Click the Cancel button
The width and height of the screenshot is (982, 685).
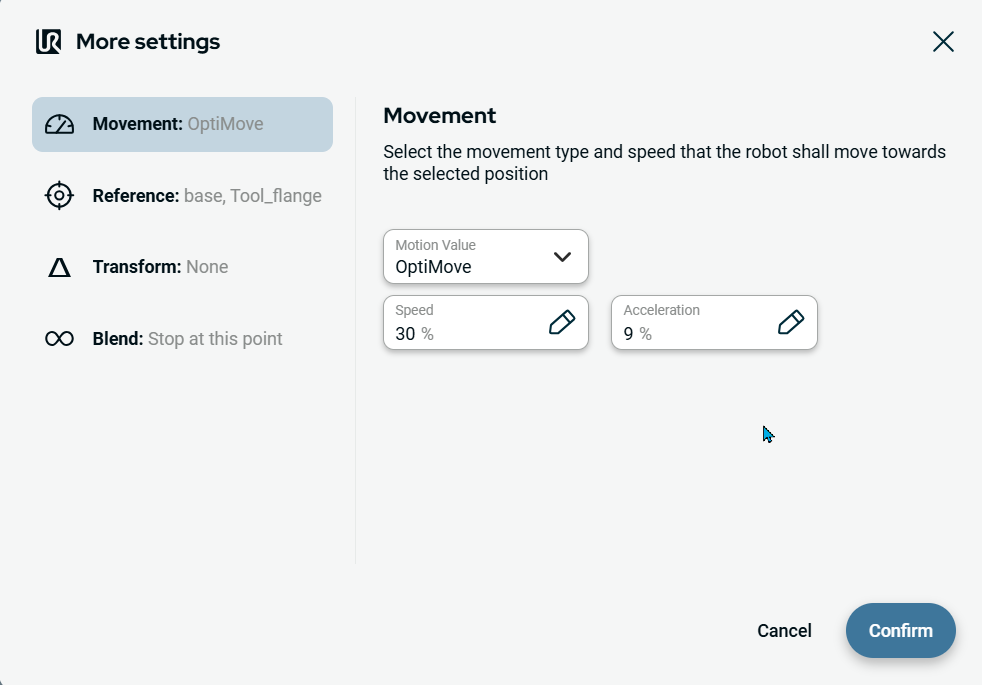784,631
